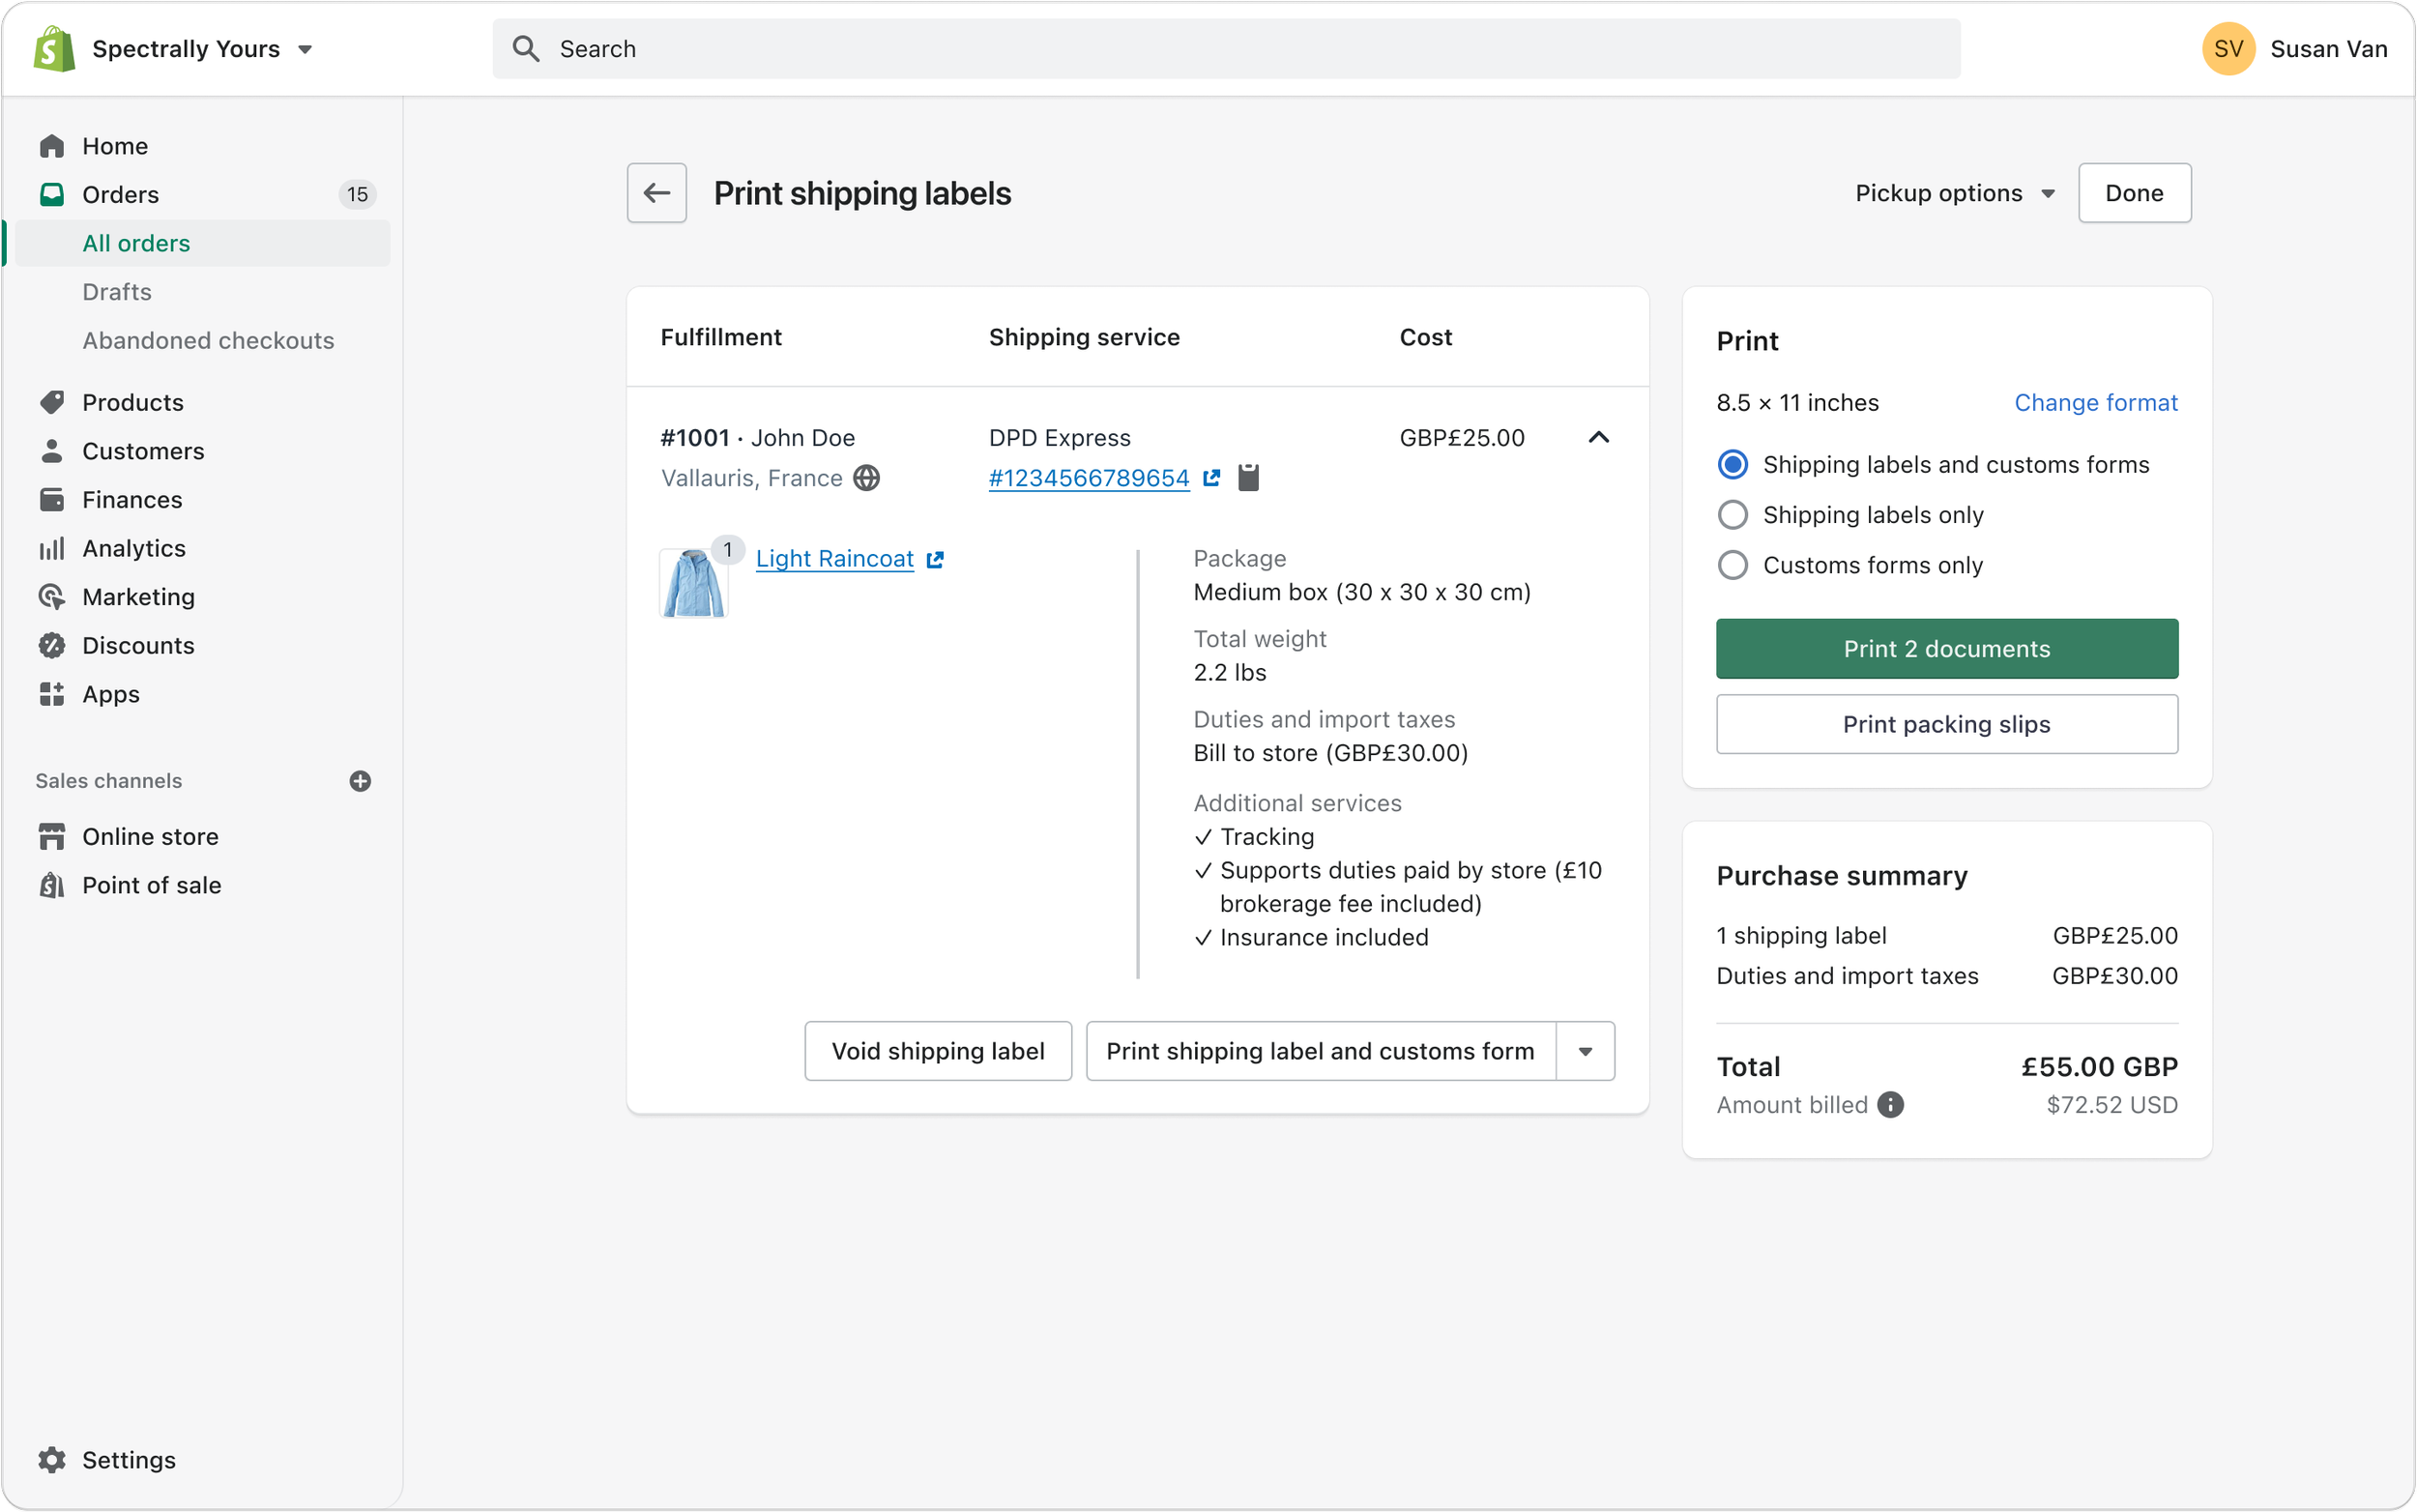
Task: Add a sales channel via plus icon
Action: (x=360, y=781)
